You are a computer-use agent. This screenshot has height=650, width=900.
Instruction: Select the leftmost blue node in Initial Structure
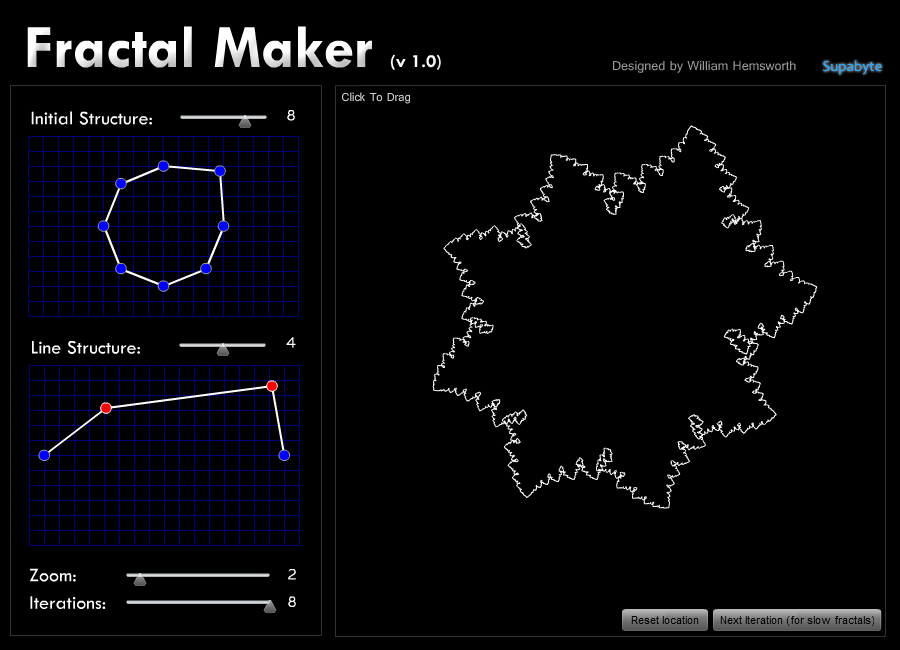click(x=102, y=226)
